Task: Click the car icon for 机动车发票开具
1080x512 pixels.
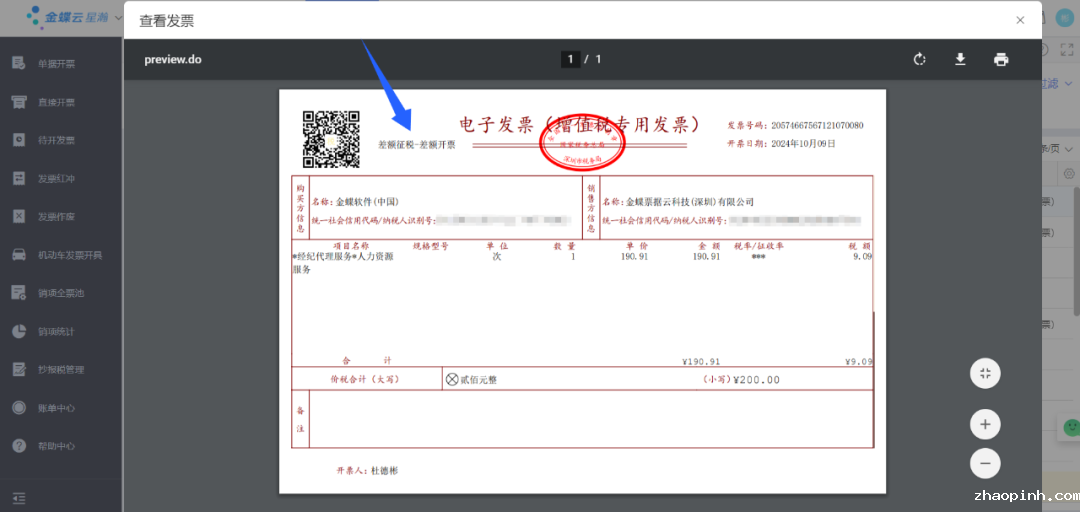Action: coord(19,254)
